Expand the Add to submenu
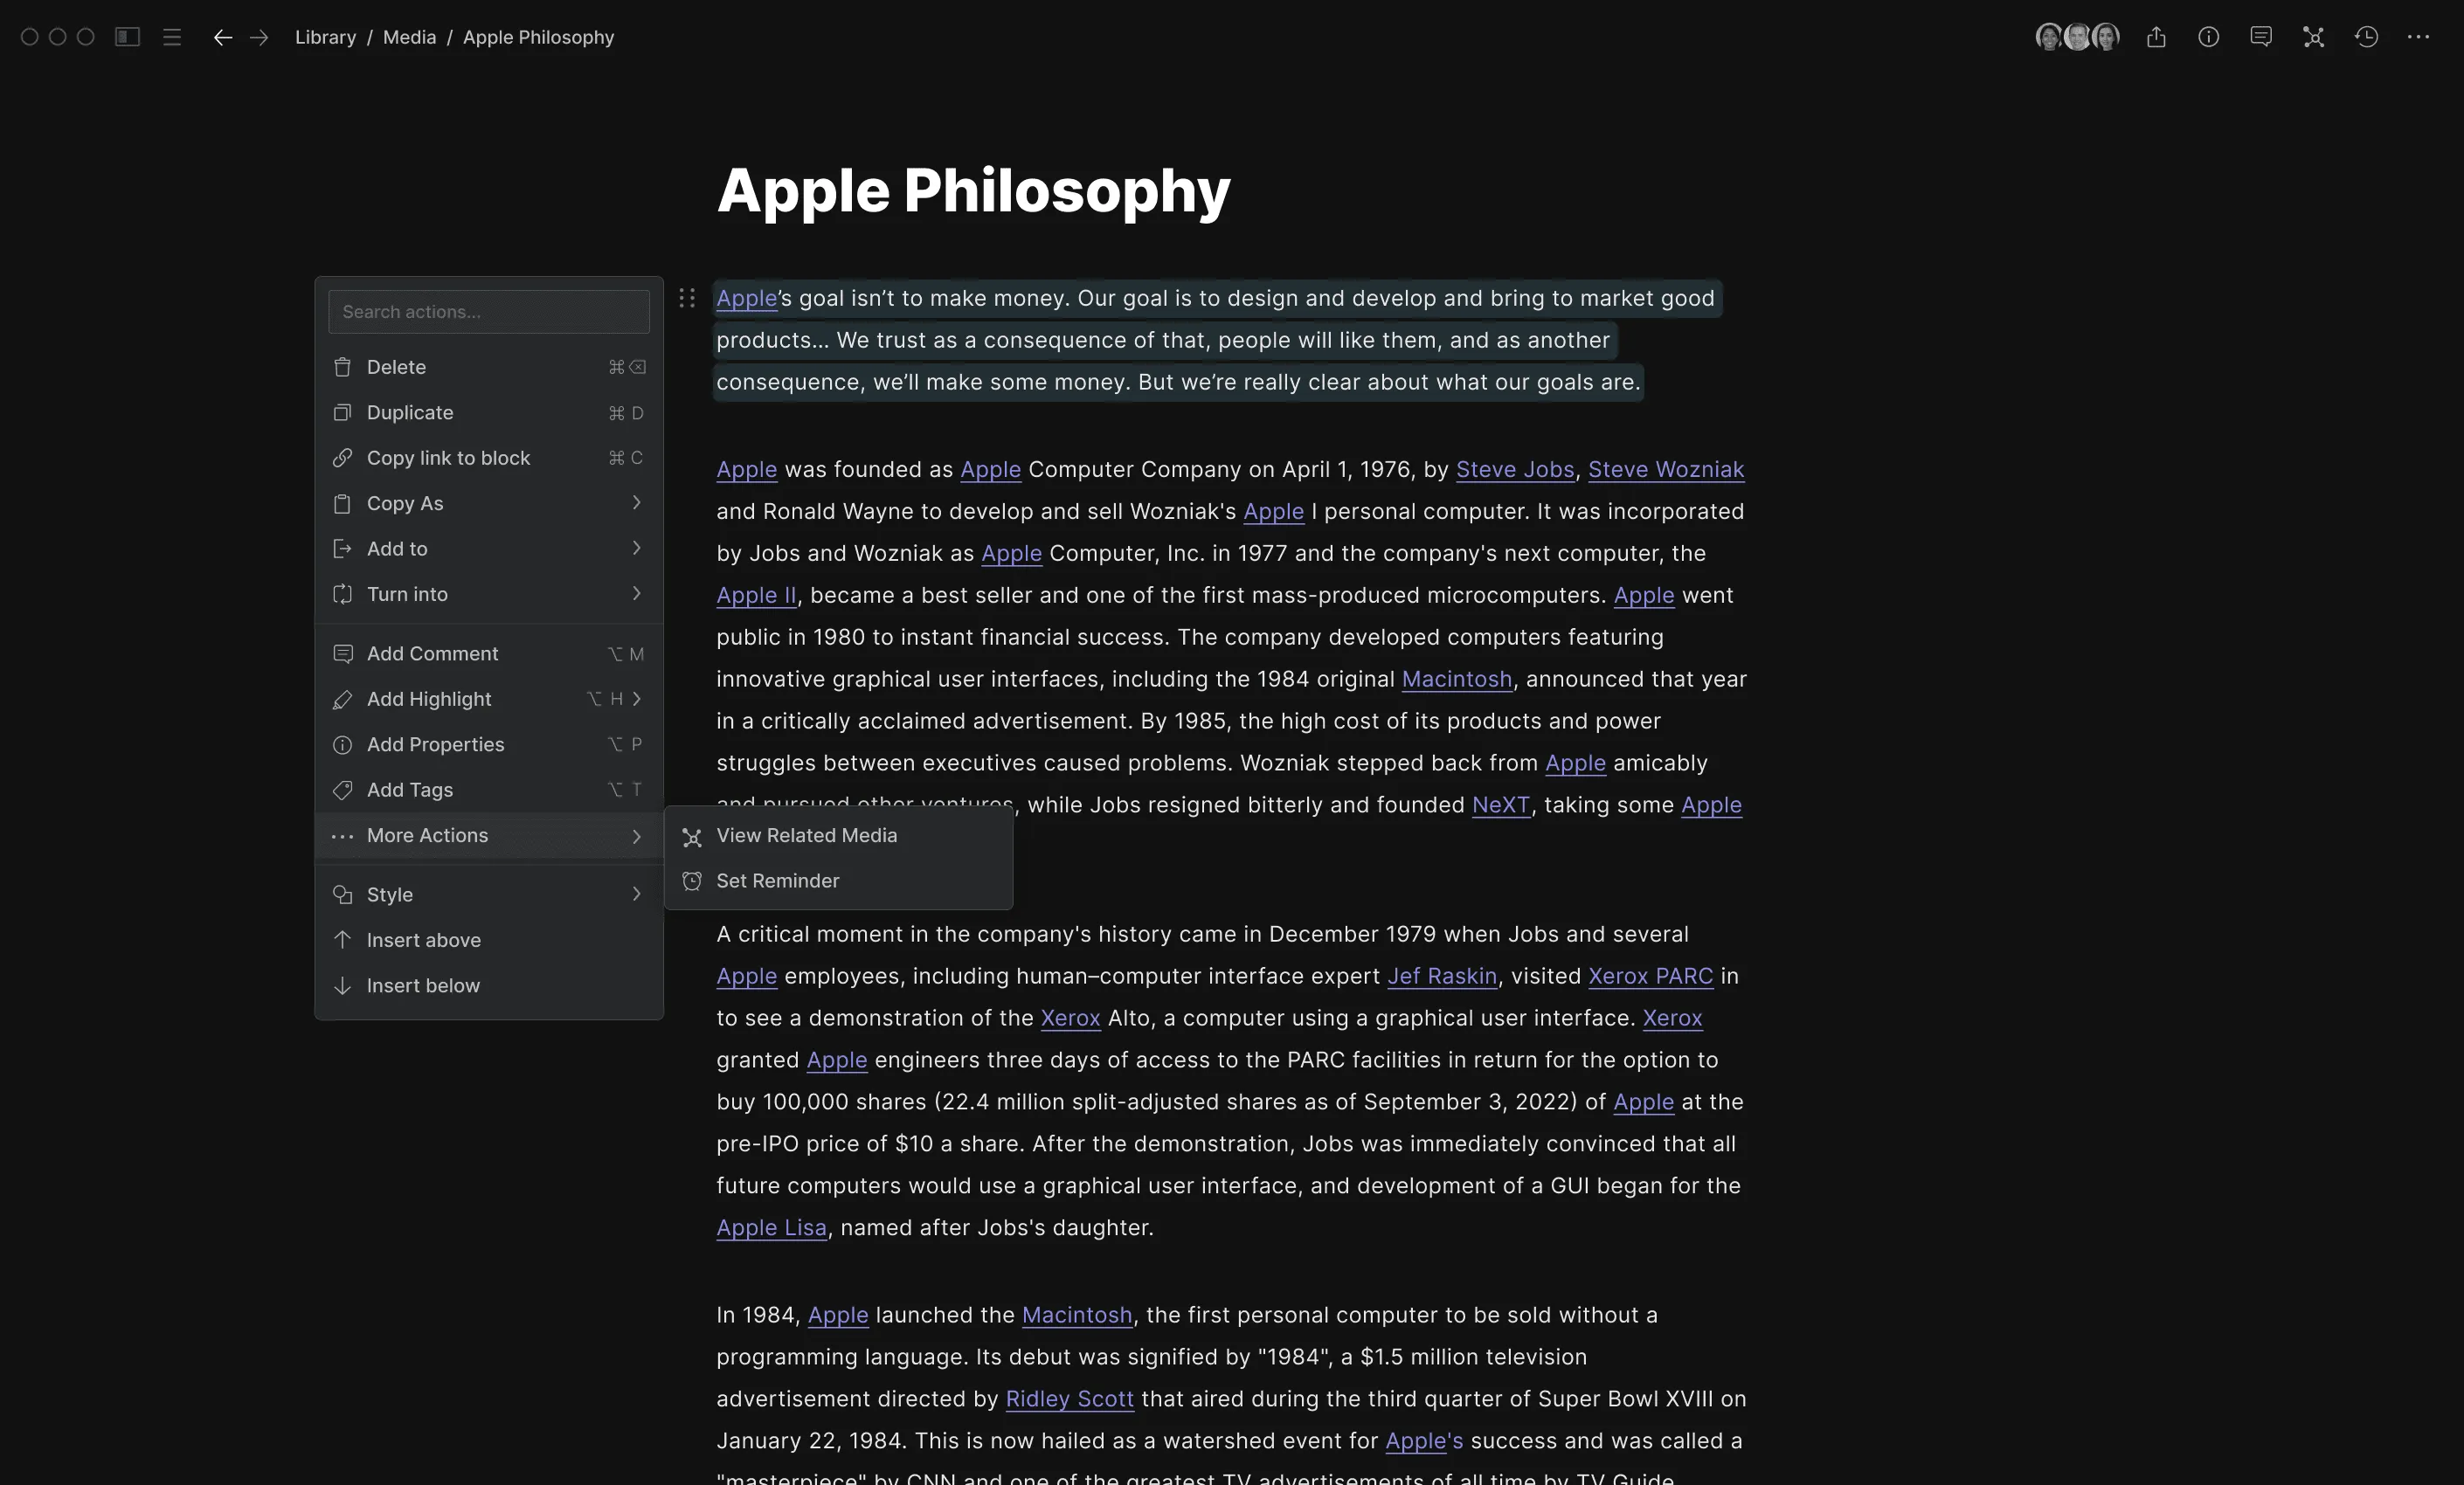Image resolution: width=2464 pixels, height=1485 pixels. point(489,548)
